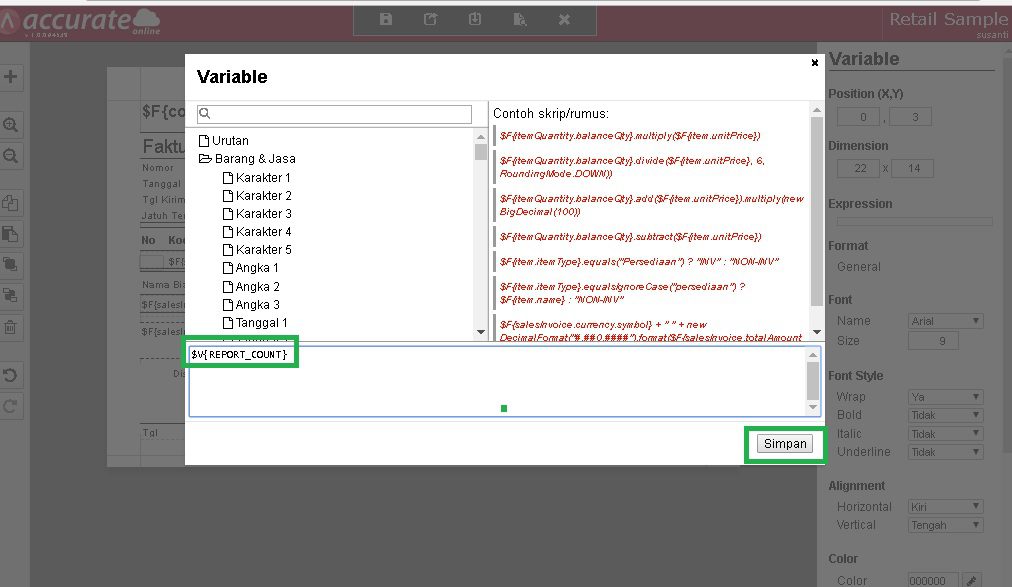
Task: Select Tanggal 1 in the variable list
Action: coord(261,323)
